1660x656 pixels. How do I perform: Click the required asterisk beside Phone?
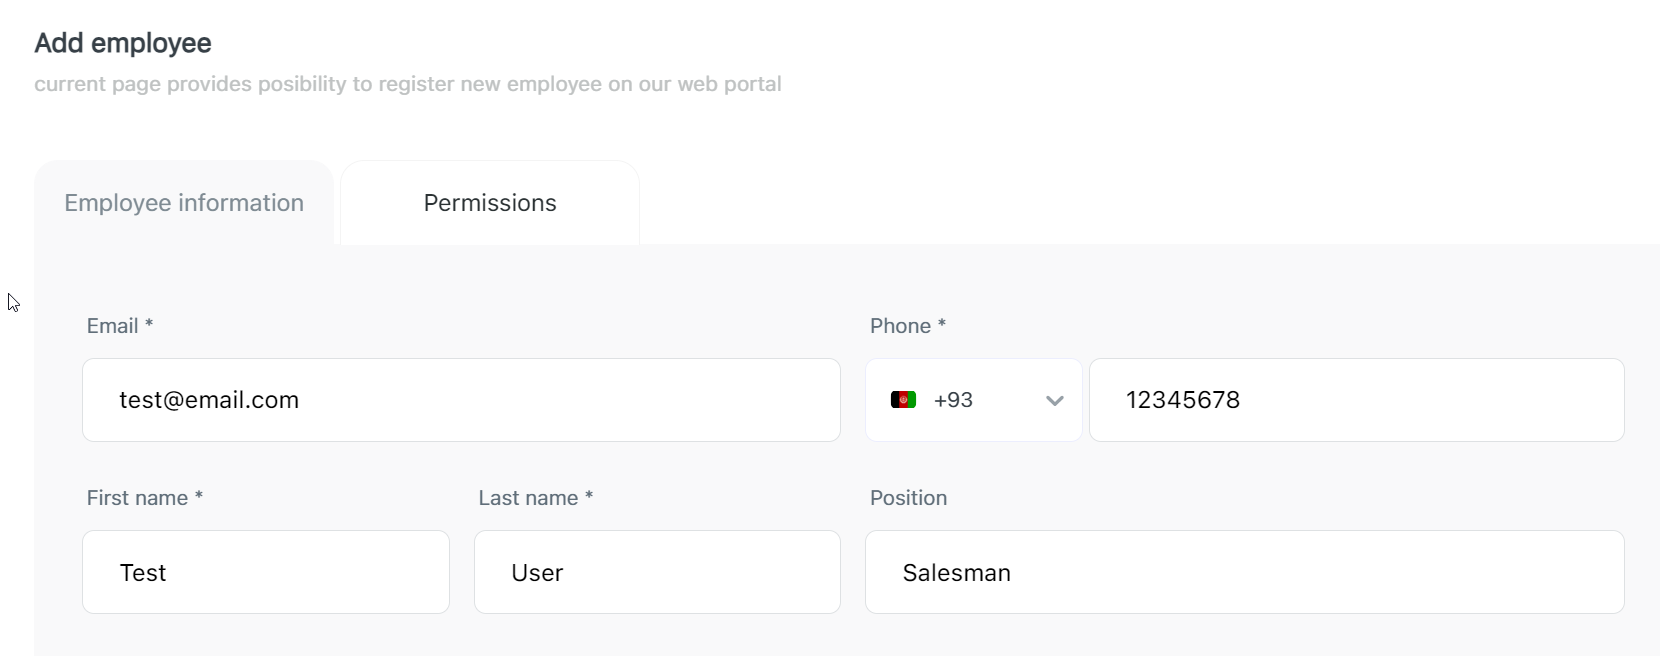[942, 324]
